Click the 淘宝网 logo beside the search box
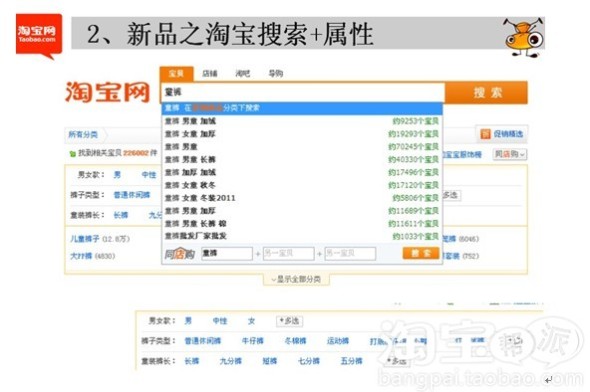The image size is (590, 392). click(x=108, y=92)
